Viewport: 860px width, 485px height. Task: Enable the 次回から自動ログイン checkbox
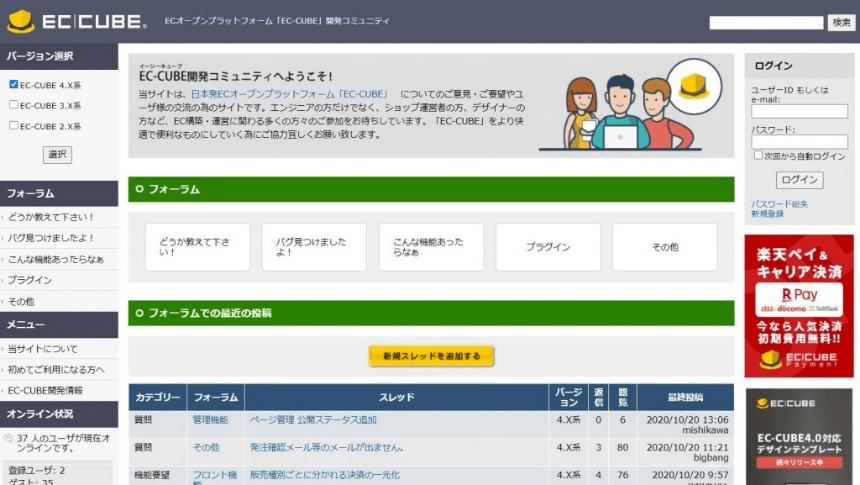(758, 156)
